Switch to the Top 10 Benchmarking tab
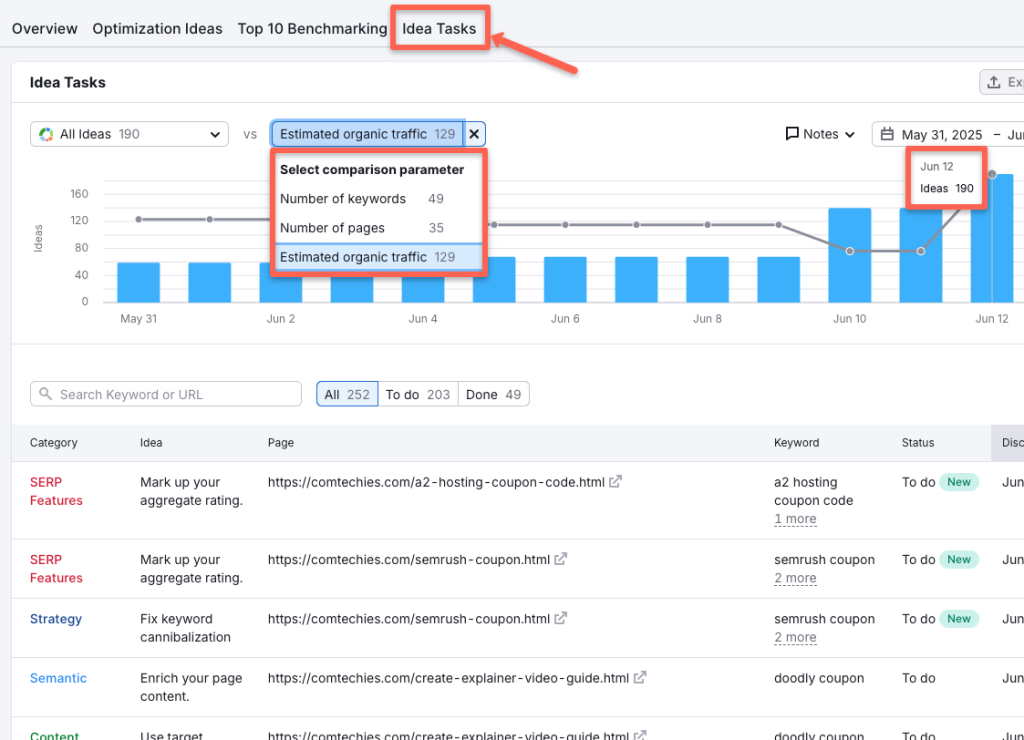 point(312,28)
